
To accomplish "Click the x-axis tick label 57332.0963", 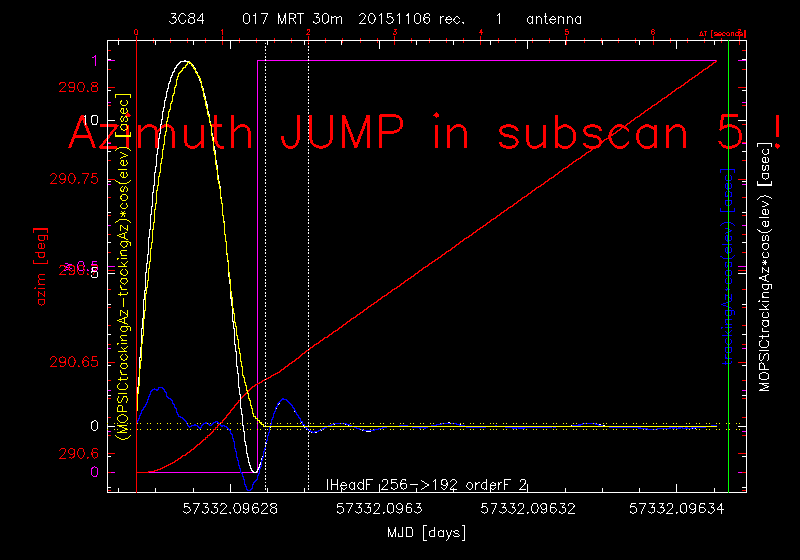I will click(371, 509).
